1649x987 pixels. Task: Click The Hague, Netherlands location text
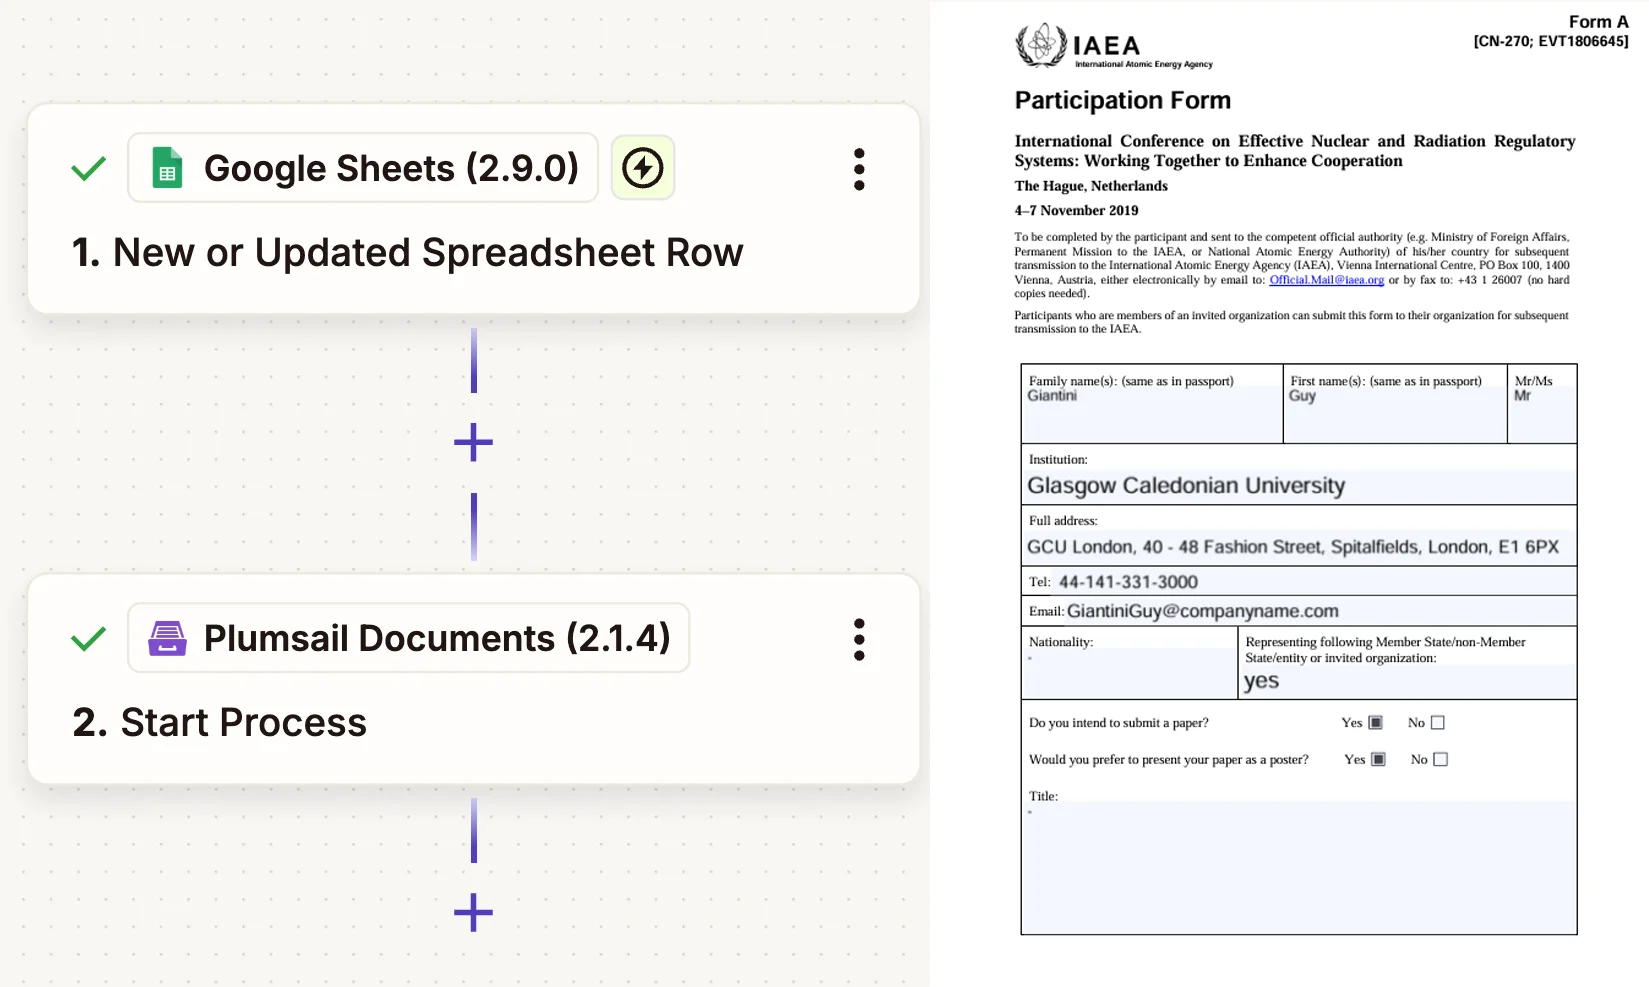(1091, 186)
